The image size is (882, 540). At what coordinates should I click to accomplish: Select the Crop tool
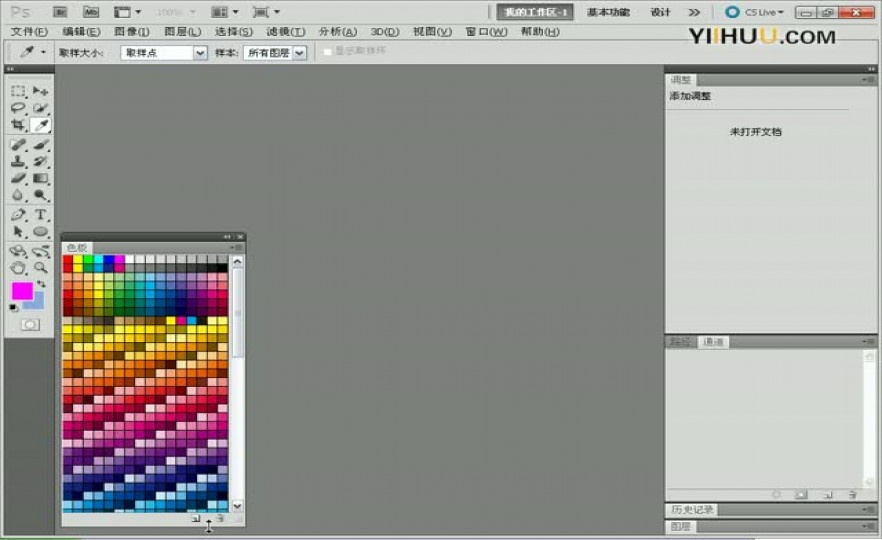(x=18, y=125)
